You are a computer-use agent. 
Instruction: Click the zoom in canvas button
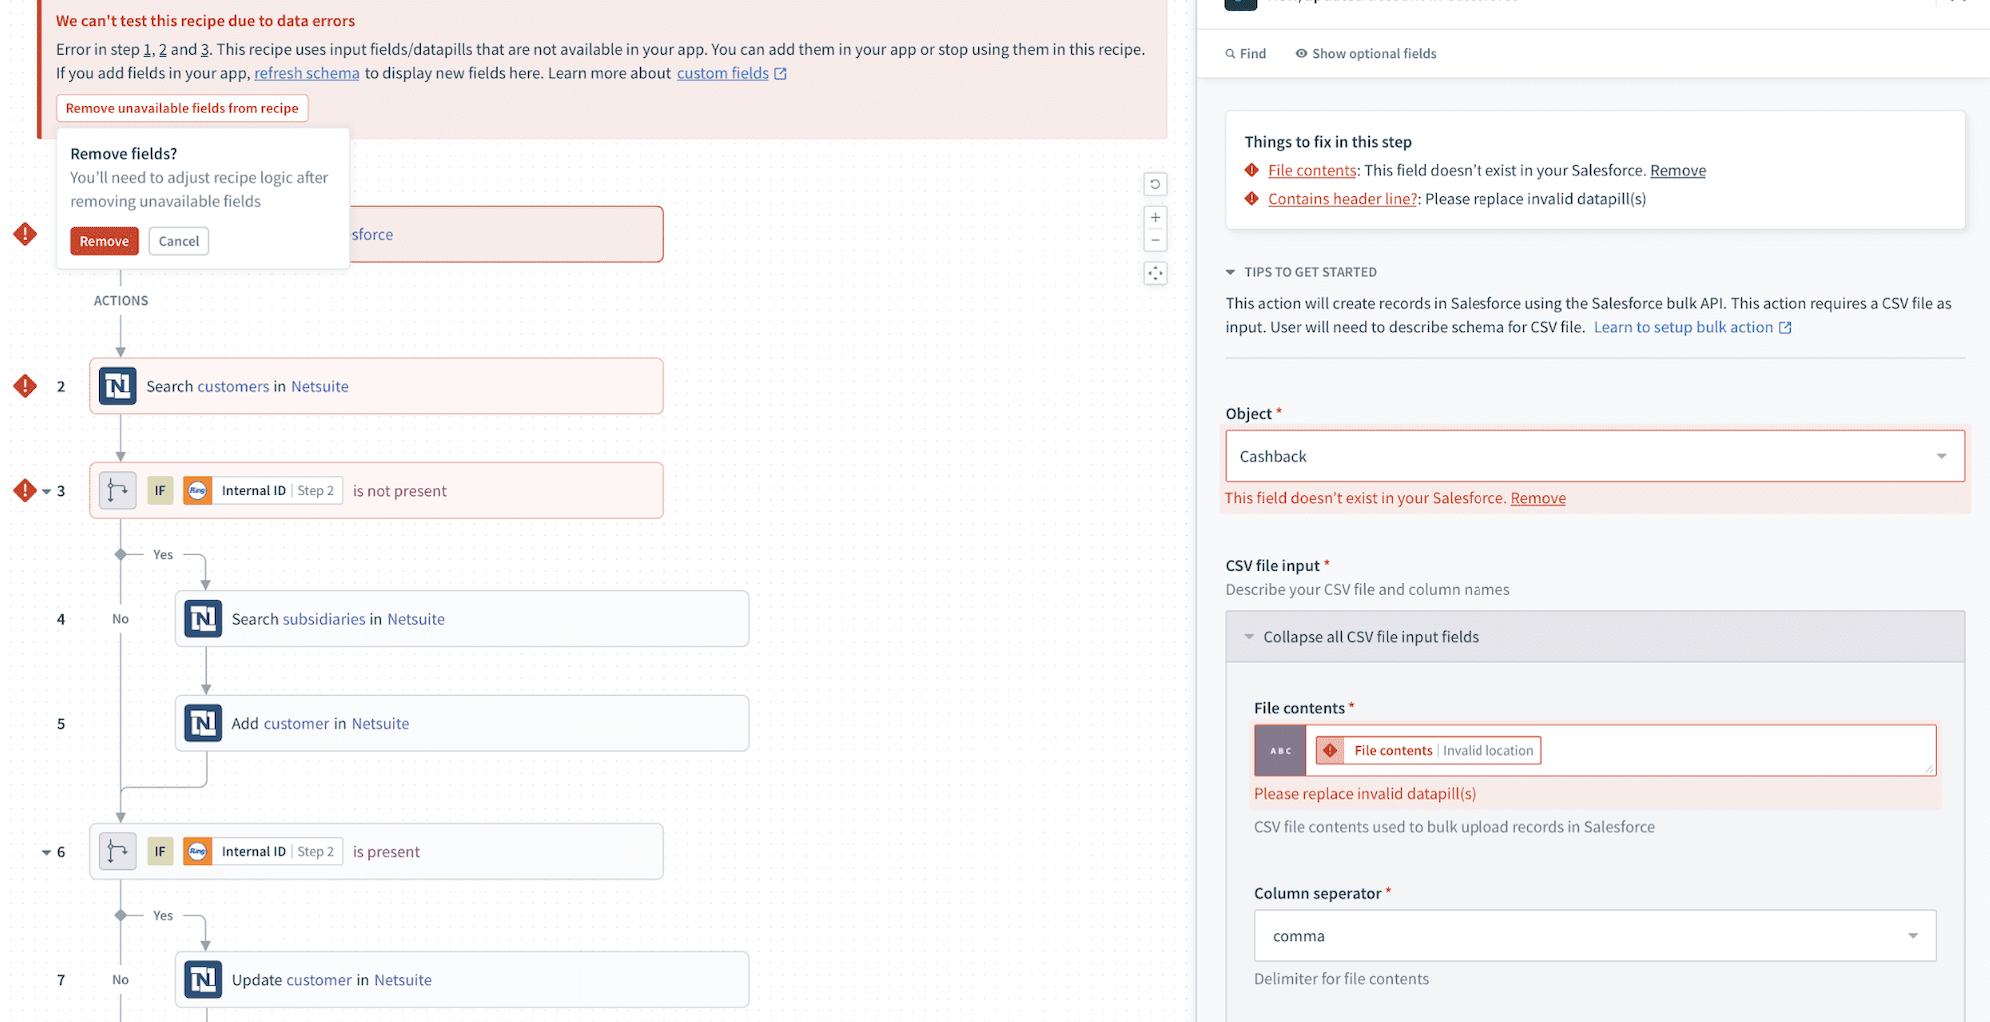[x=1155, y=217]
